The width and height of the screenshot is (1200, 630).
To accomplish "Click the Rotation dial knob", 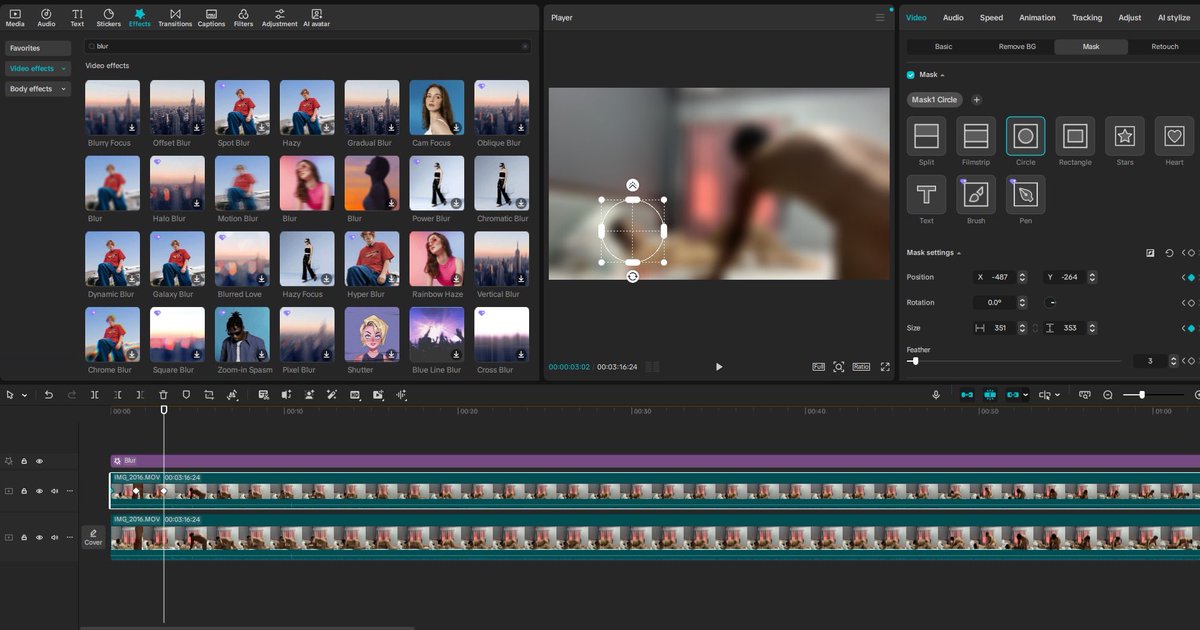I will (1051, 303).
